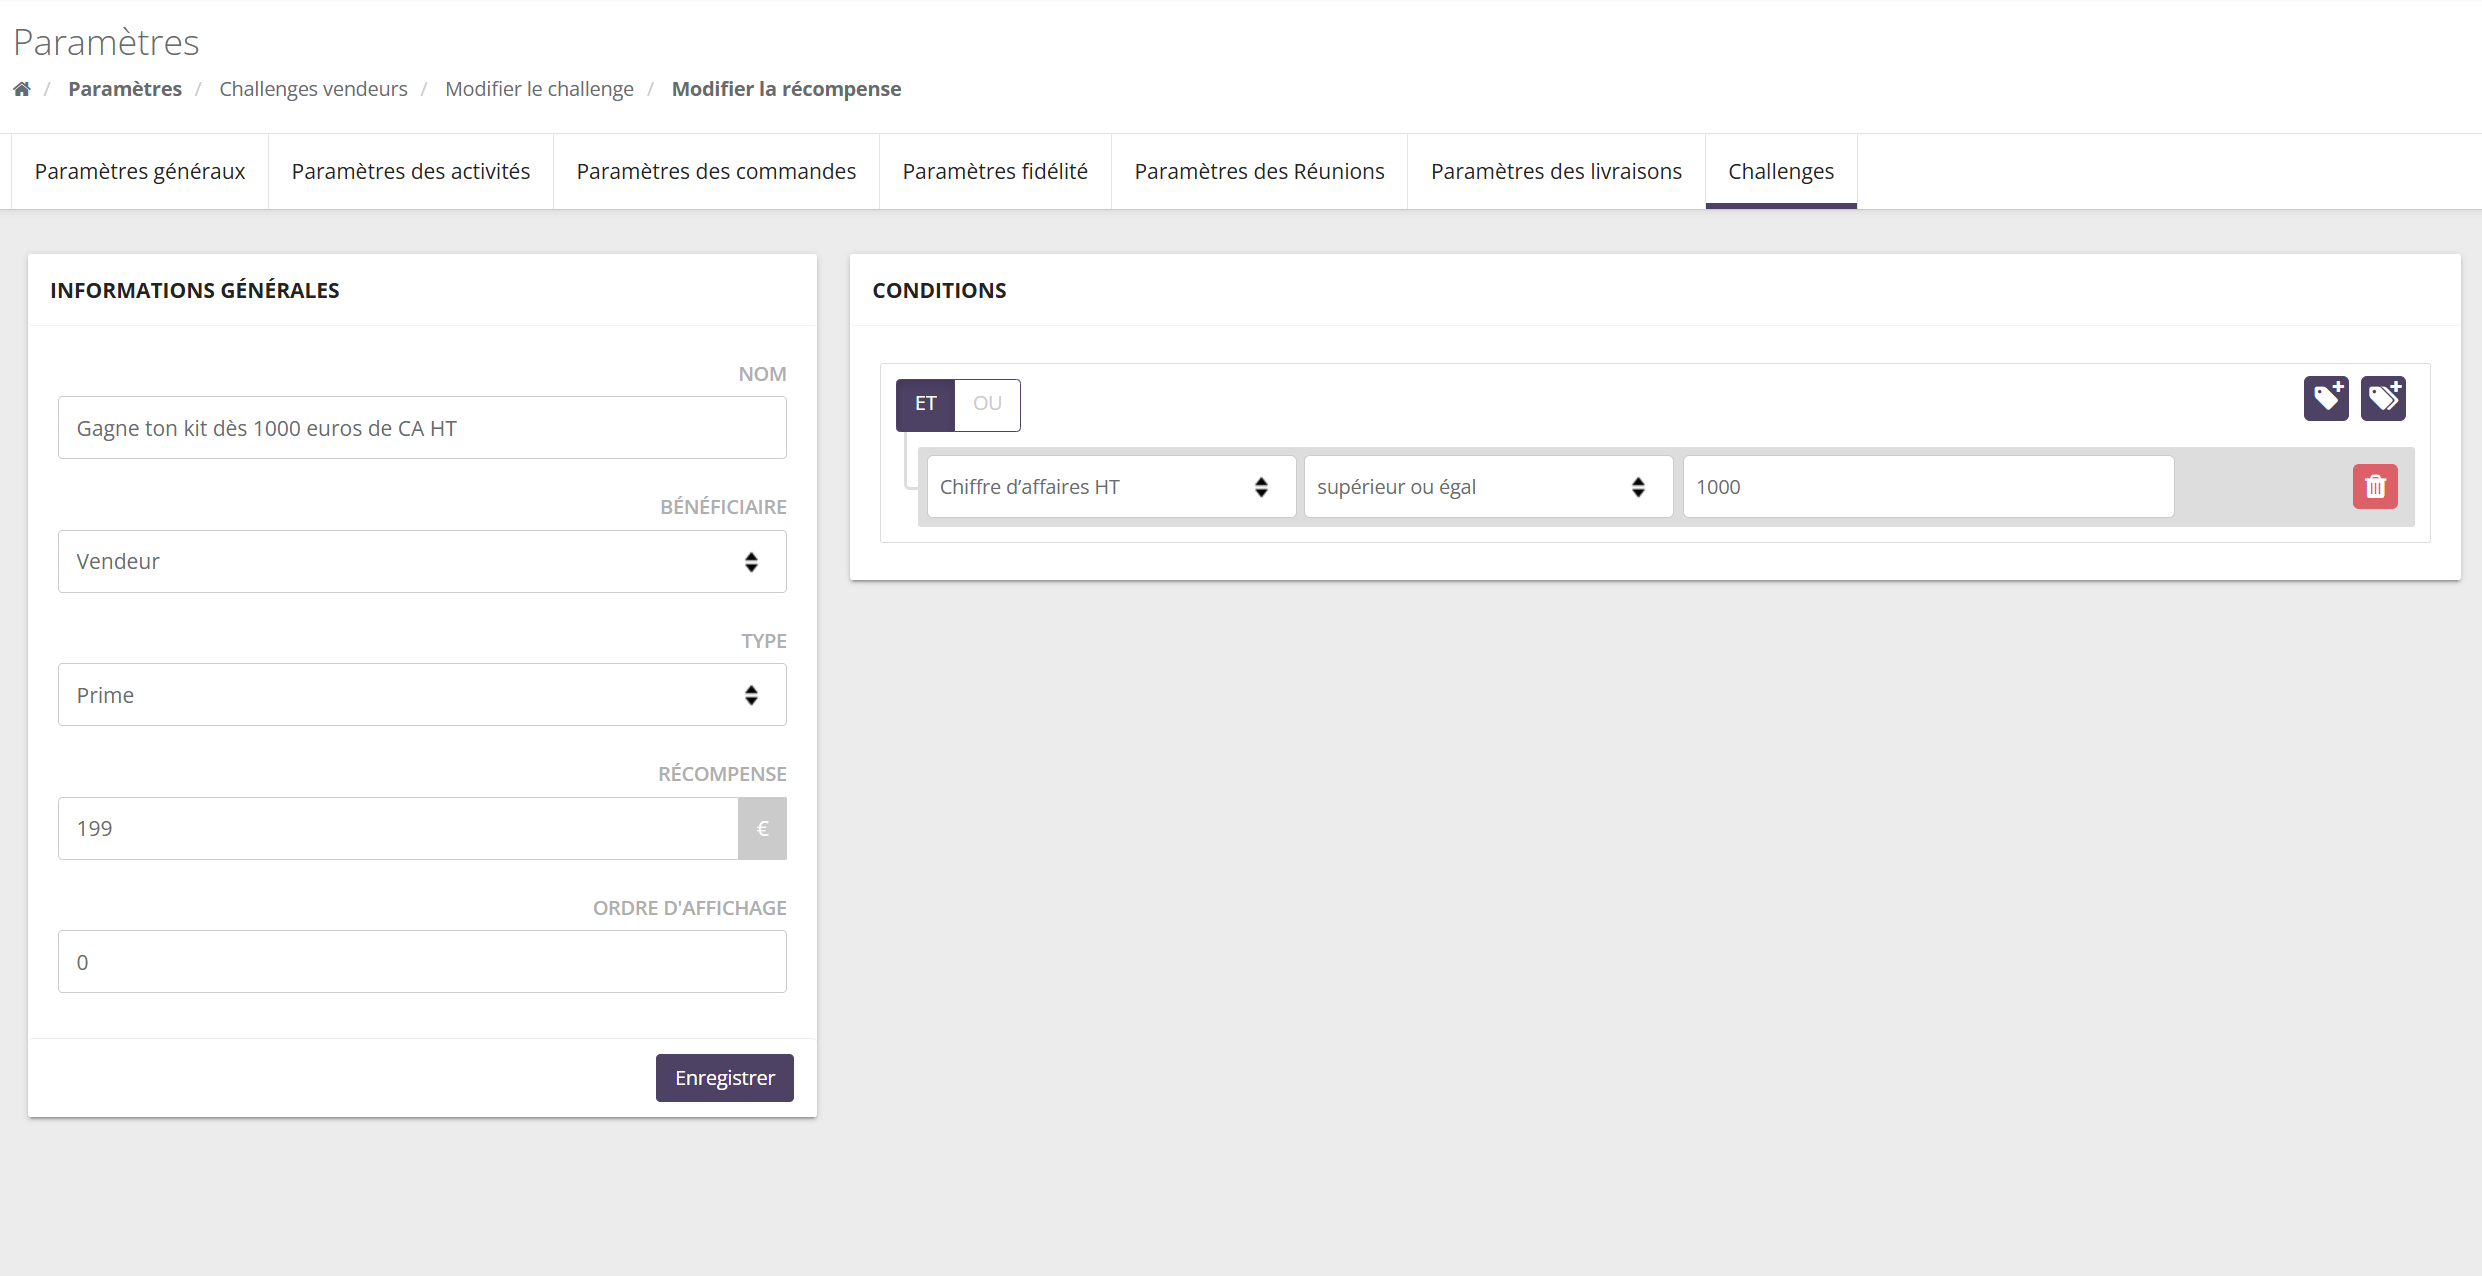
Task: Click the Modifier la récompense breadcrumb text
Action: (x=786, y=89)
